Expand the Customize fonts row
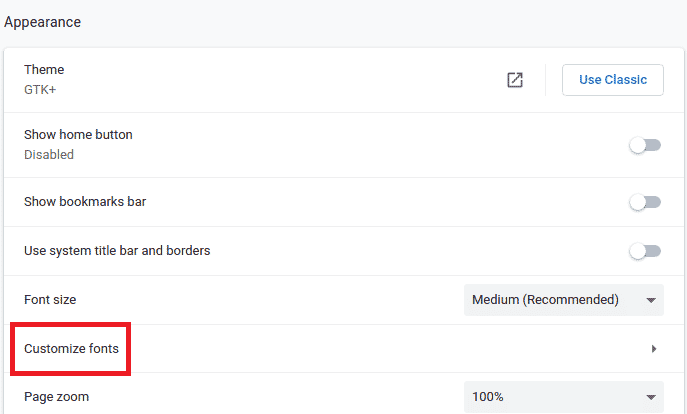The width and height of the screenshot is (687, 414). tap(344, 349)
